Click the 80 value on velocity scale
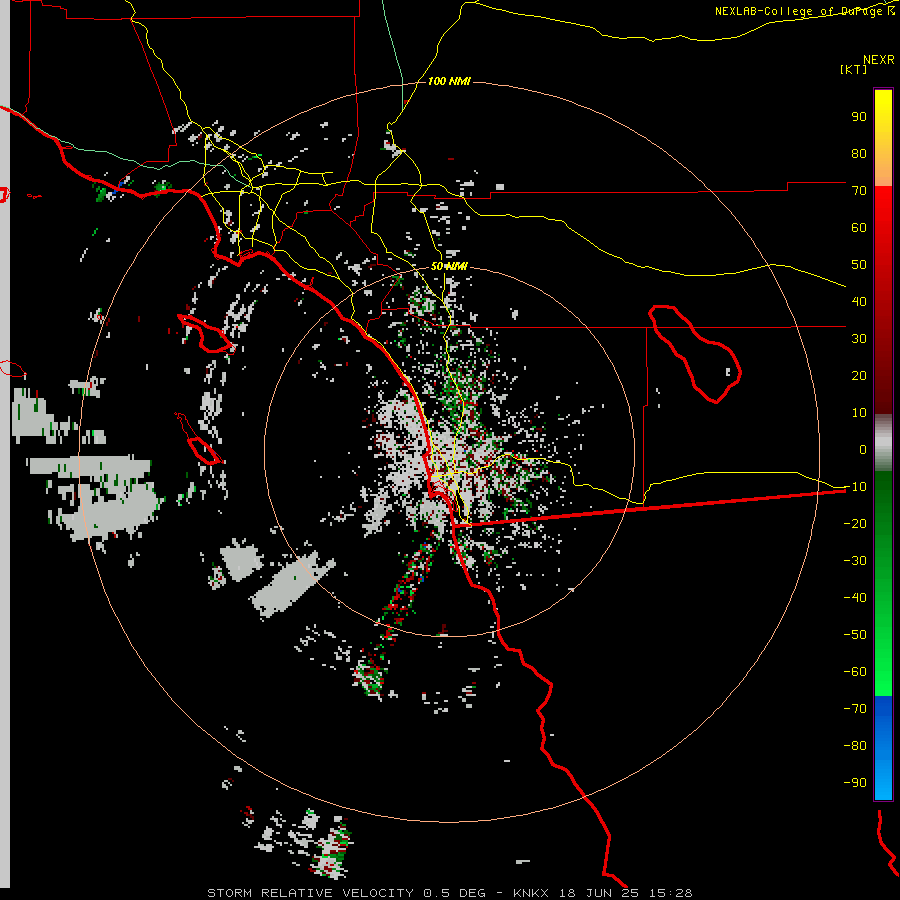The width and height of the screenshot is (900, 900). pyautogui.click(x=859, y=154)
